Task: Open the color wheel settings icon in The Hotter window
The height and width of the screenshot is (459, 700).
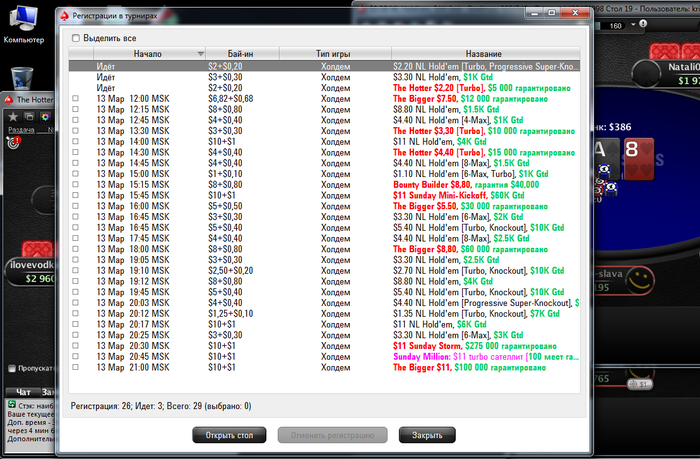Action: pos(45,117)
